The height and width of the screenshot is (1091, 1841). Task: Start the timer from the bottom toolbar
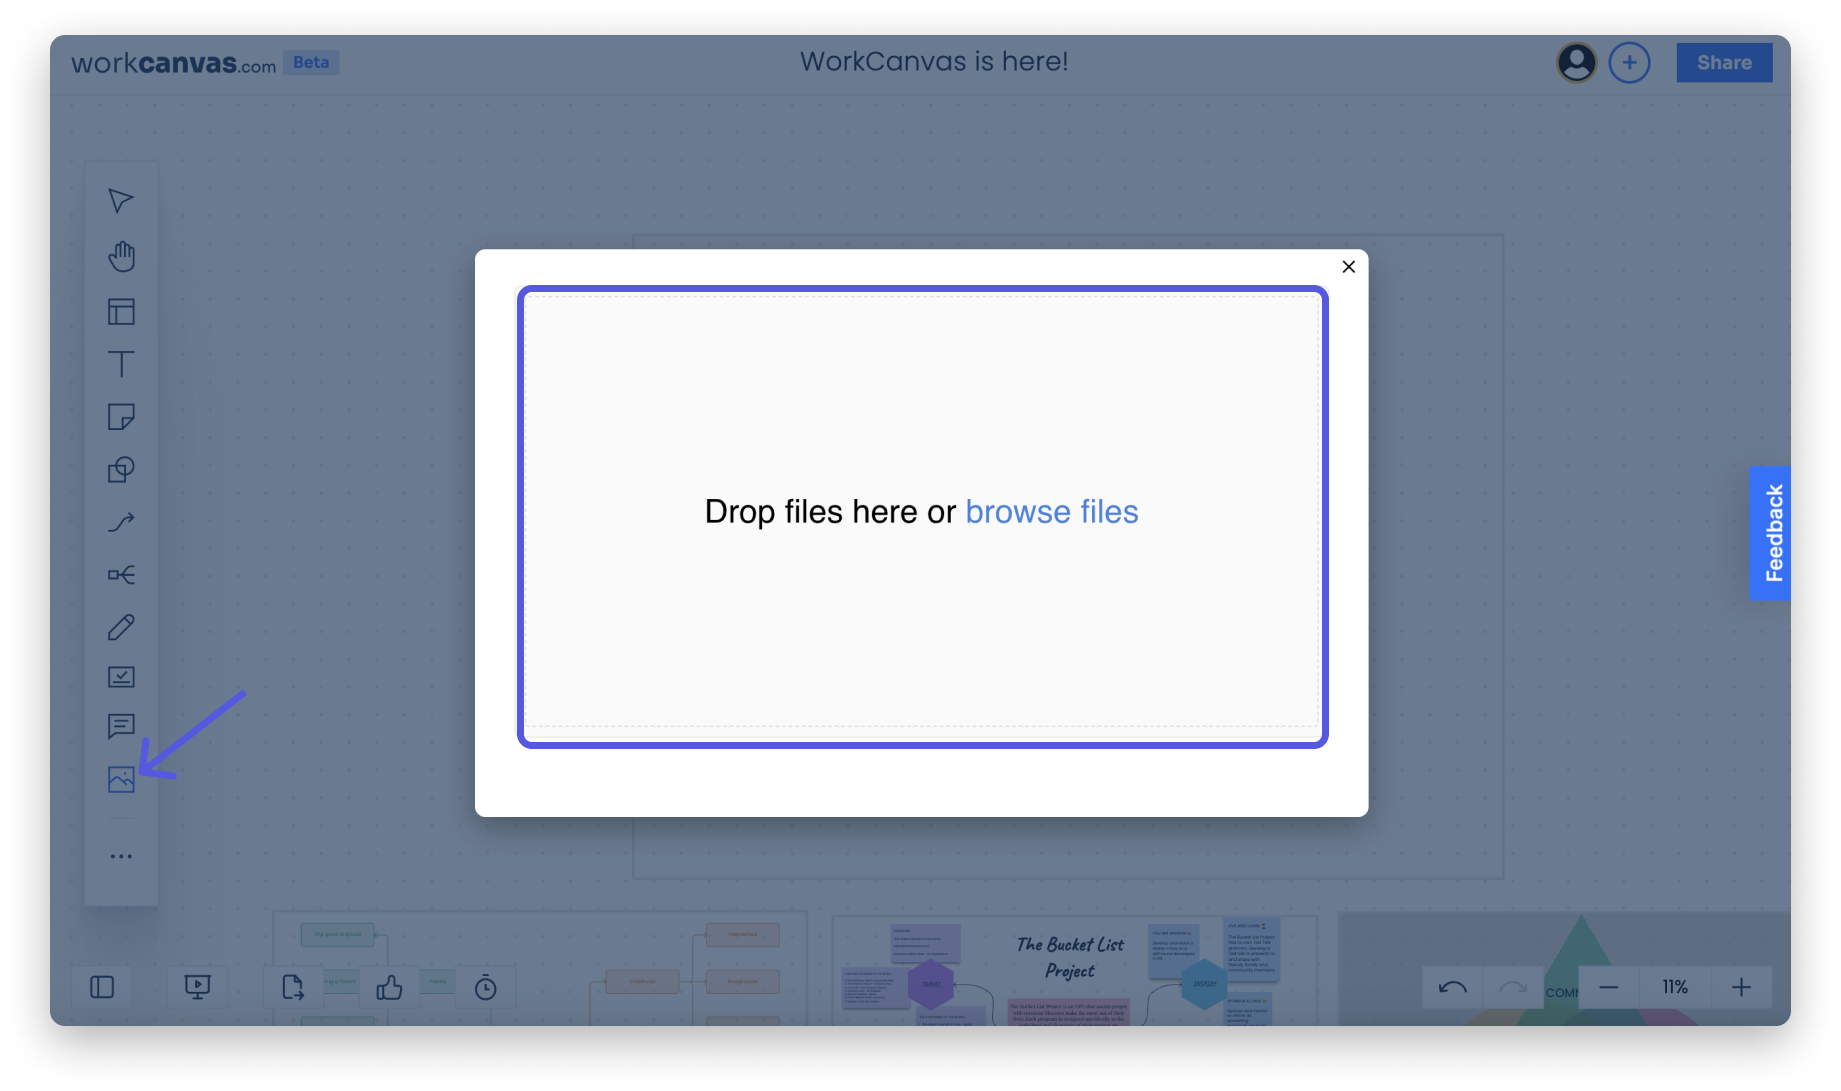[485, 987]
